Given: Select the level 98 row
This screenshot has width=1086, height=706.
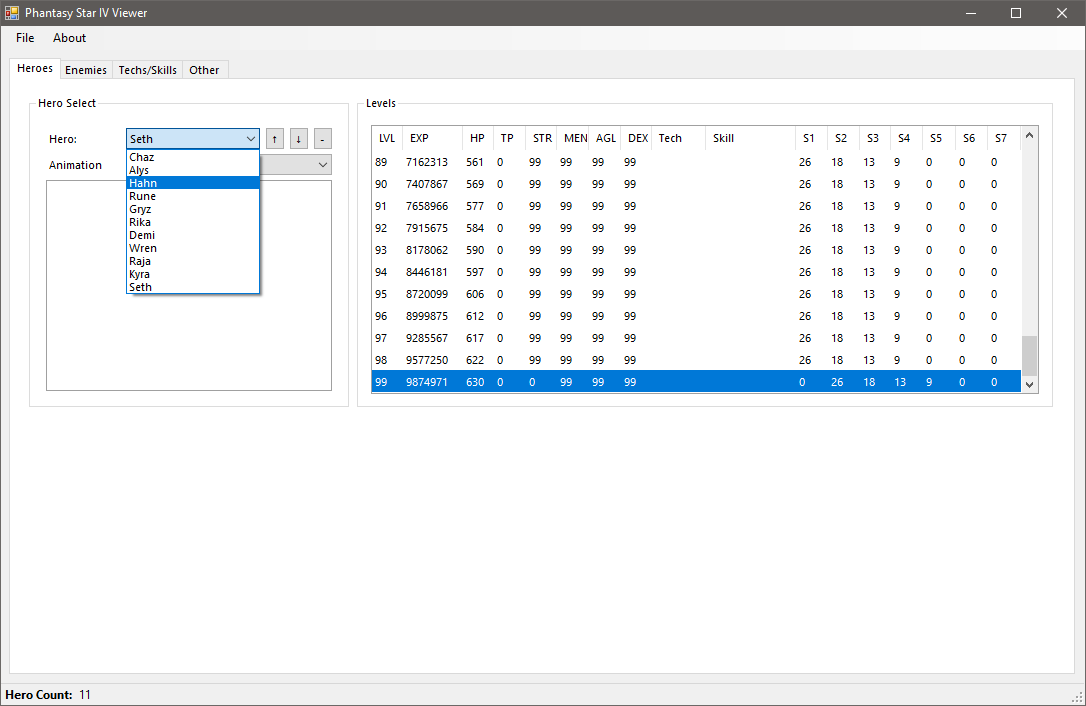Looking at the screenshot, I should 696,360.
